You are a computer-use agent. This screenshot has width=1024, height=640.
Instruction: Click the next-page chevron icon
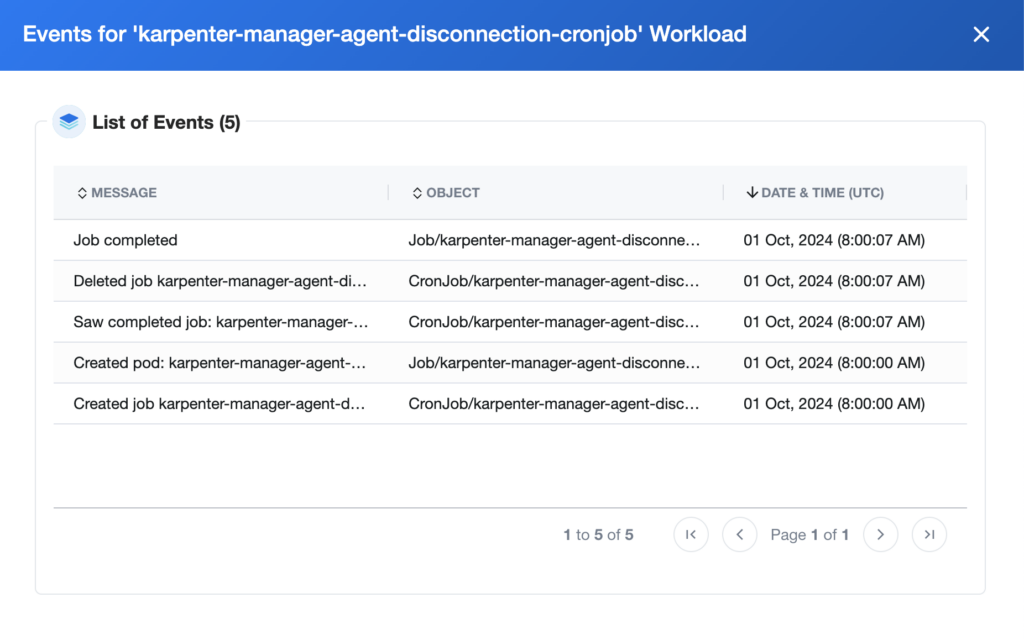880,534
